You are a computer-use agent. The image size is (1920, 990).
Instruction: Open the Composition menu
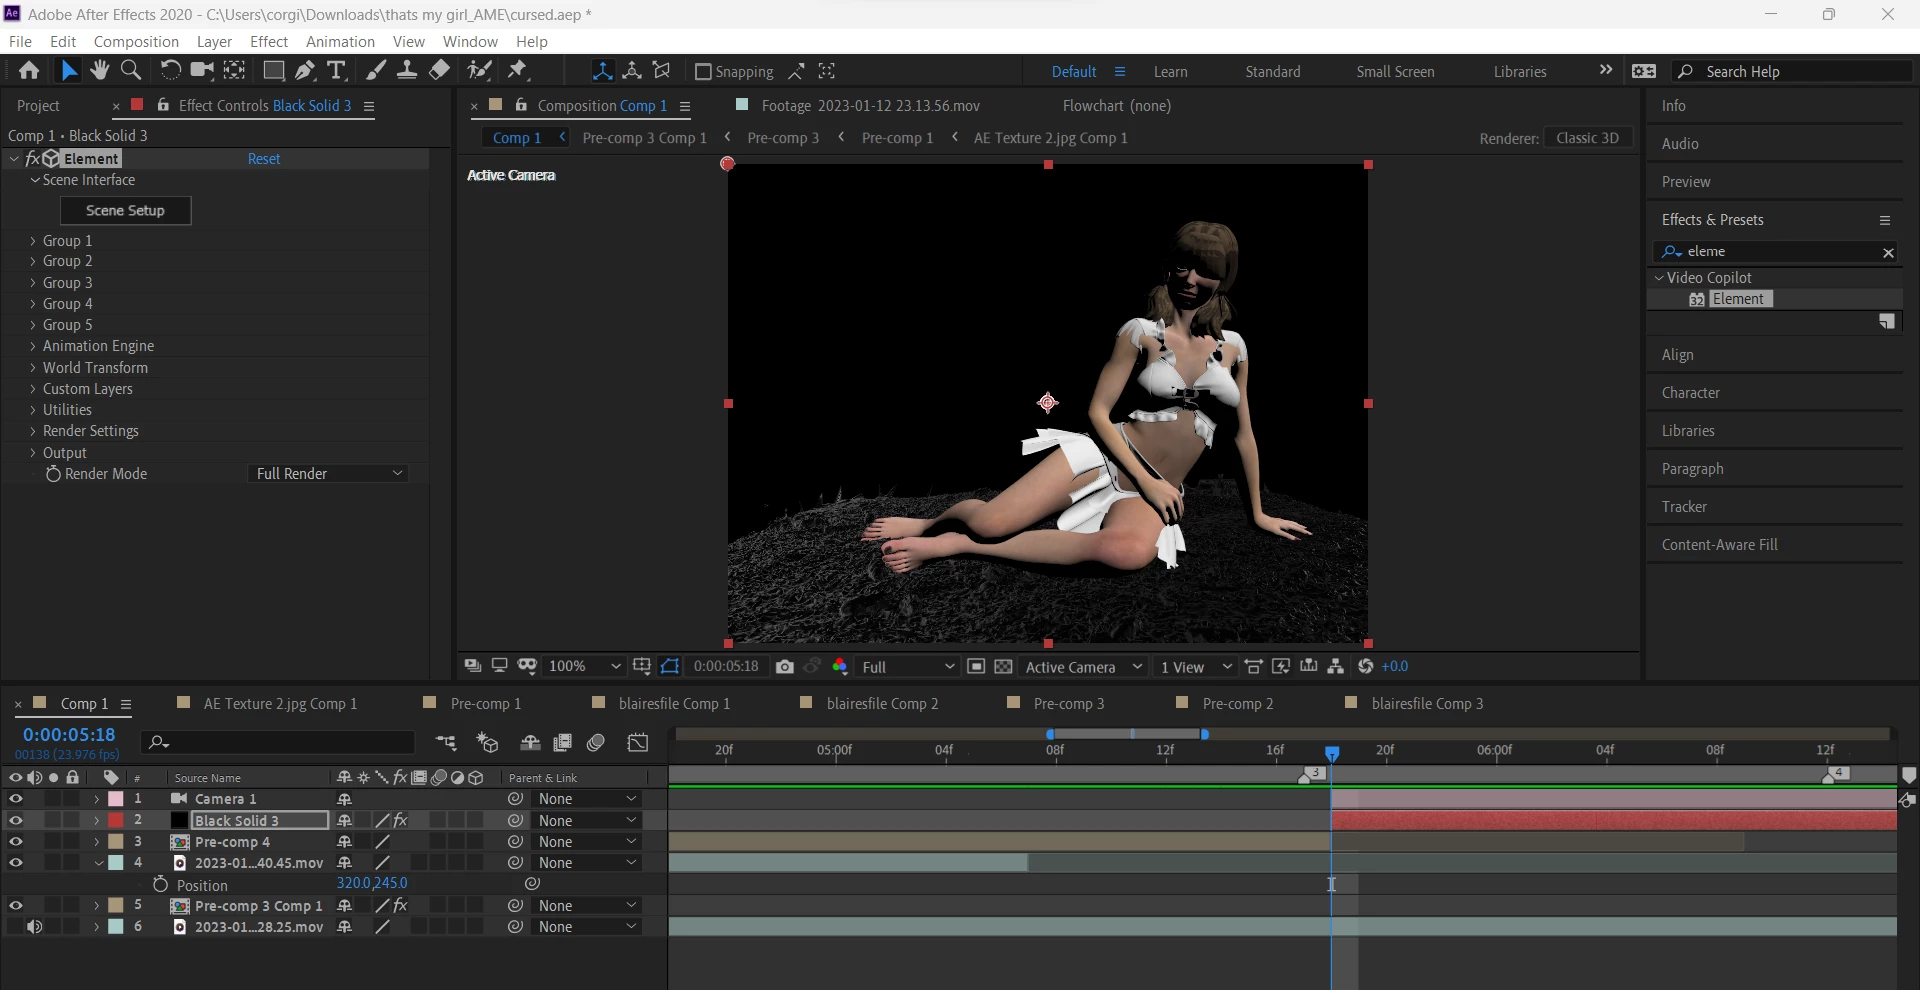136,41
